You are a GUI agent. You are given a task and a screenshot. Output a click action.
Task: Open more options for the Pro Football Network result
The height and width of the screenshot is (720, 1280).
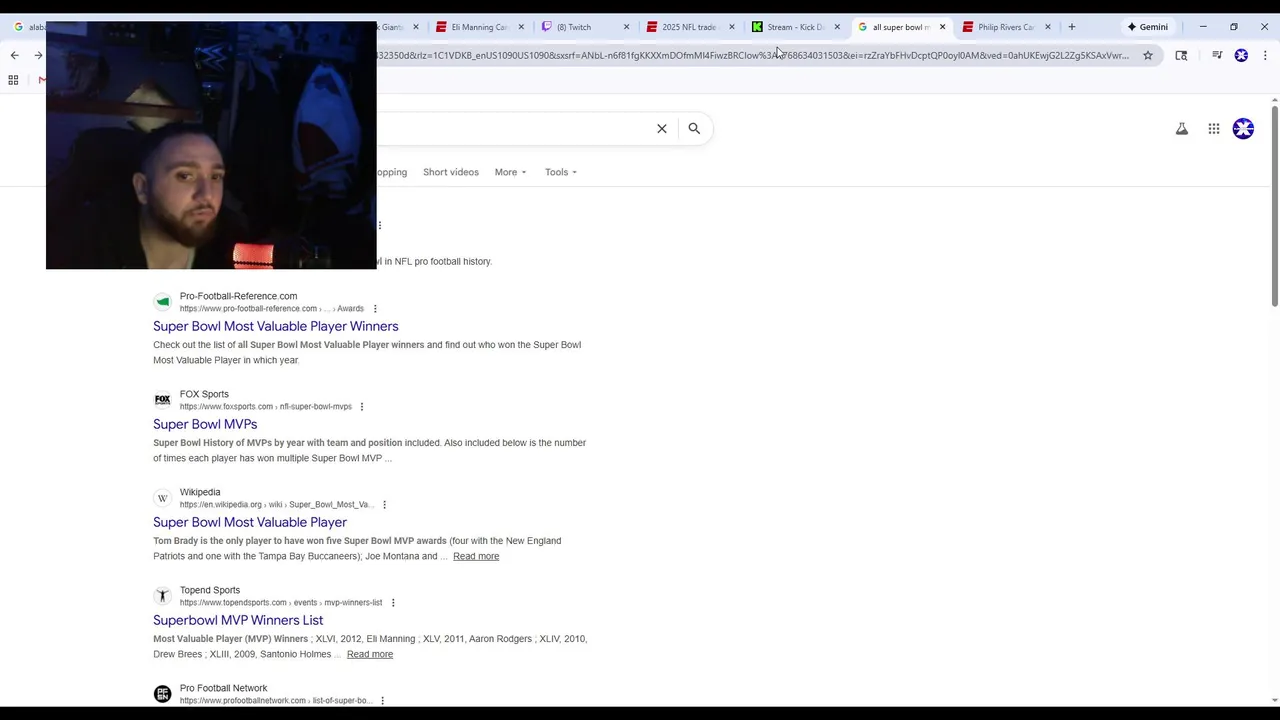[382, 701]
